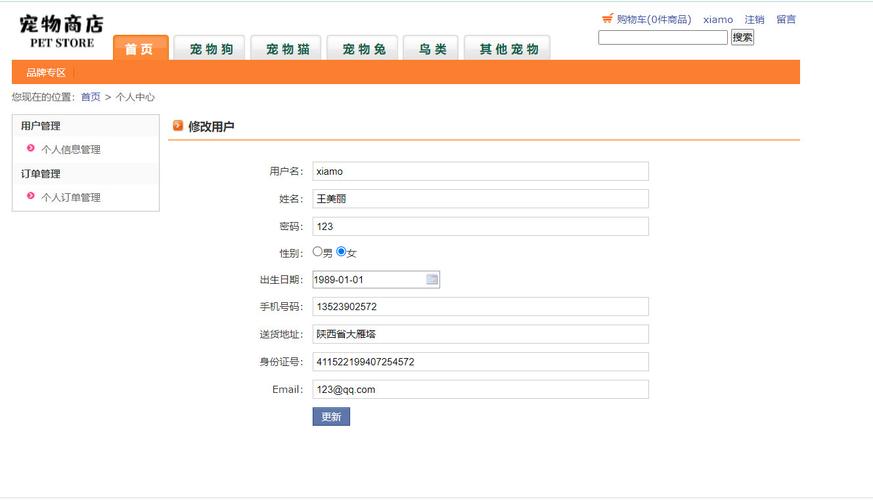Open the 宠物狗 tab
Viewport: 873px width, 500px height.
coord(211,48)
